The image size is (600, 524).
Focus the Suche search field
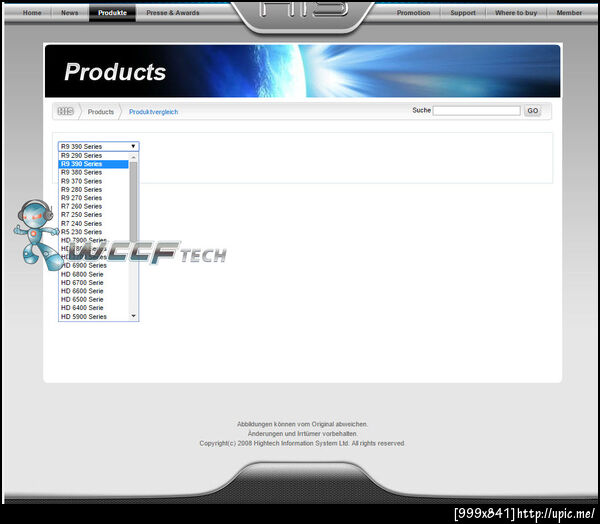pyautogui.click(x=476, y=111)
